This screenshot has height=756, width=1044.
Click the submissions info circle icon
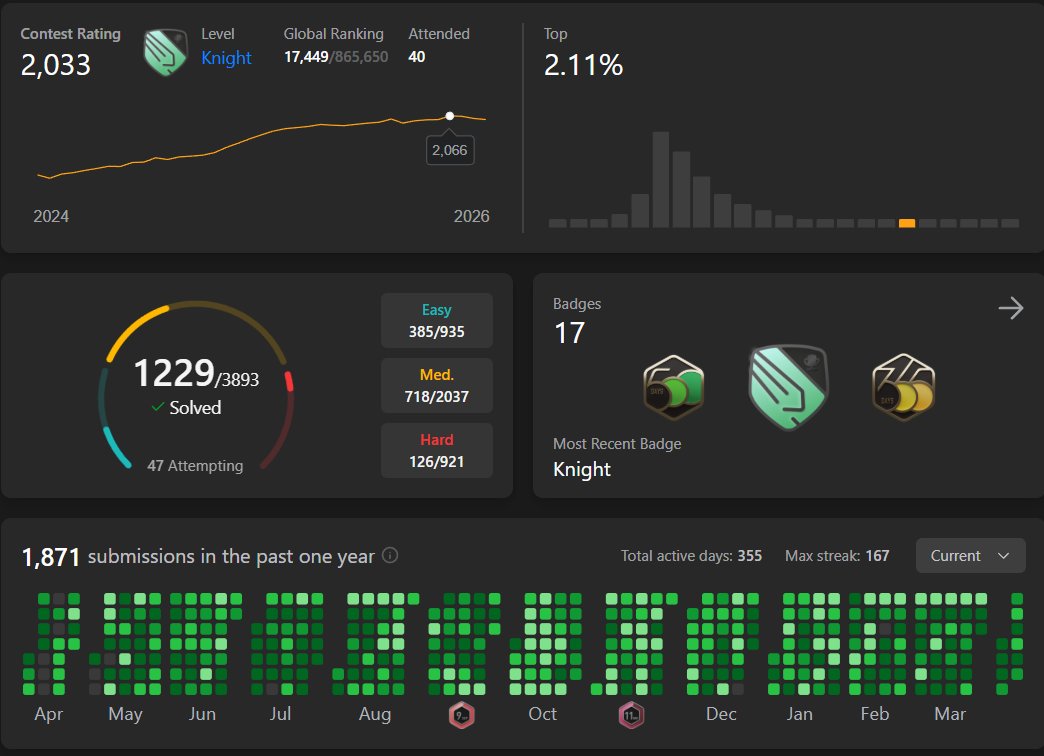click(x=390, y=555)
